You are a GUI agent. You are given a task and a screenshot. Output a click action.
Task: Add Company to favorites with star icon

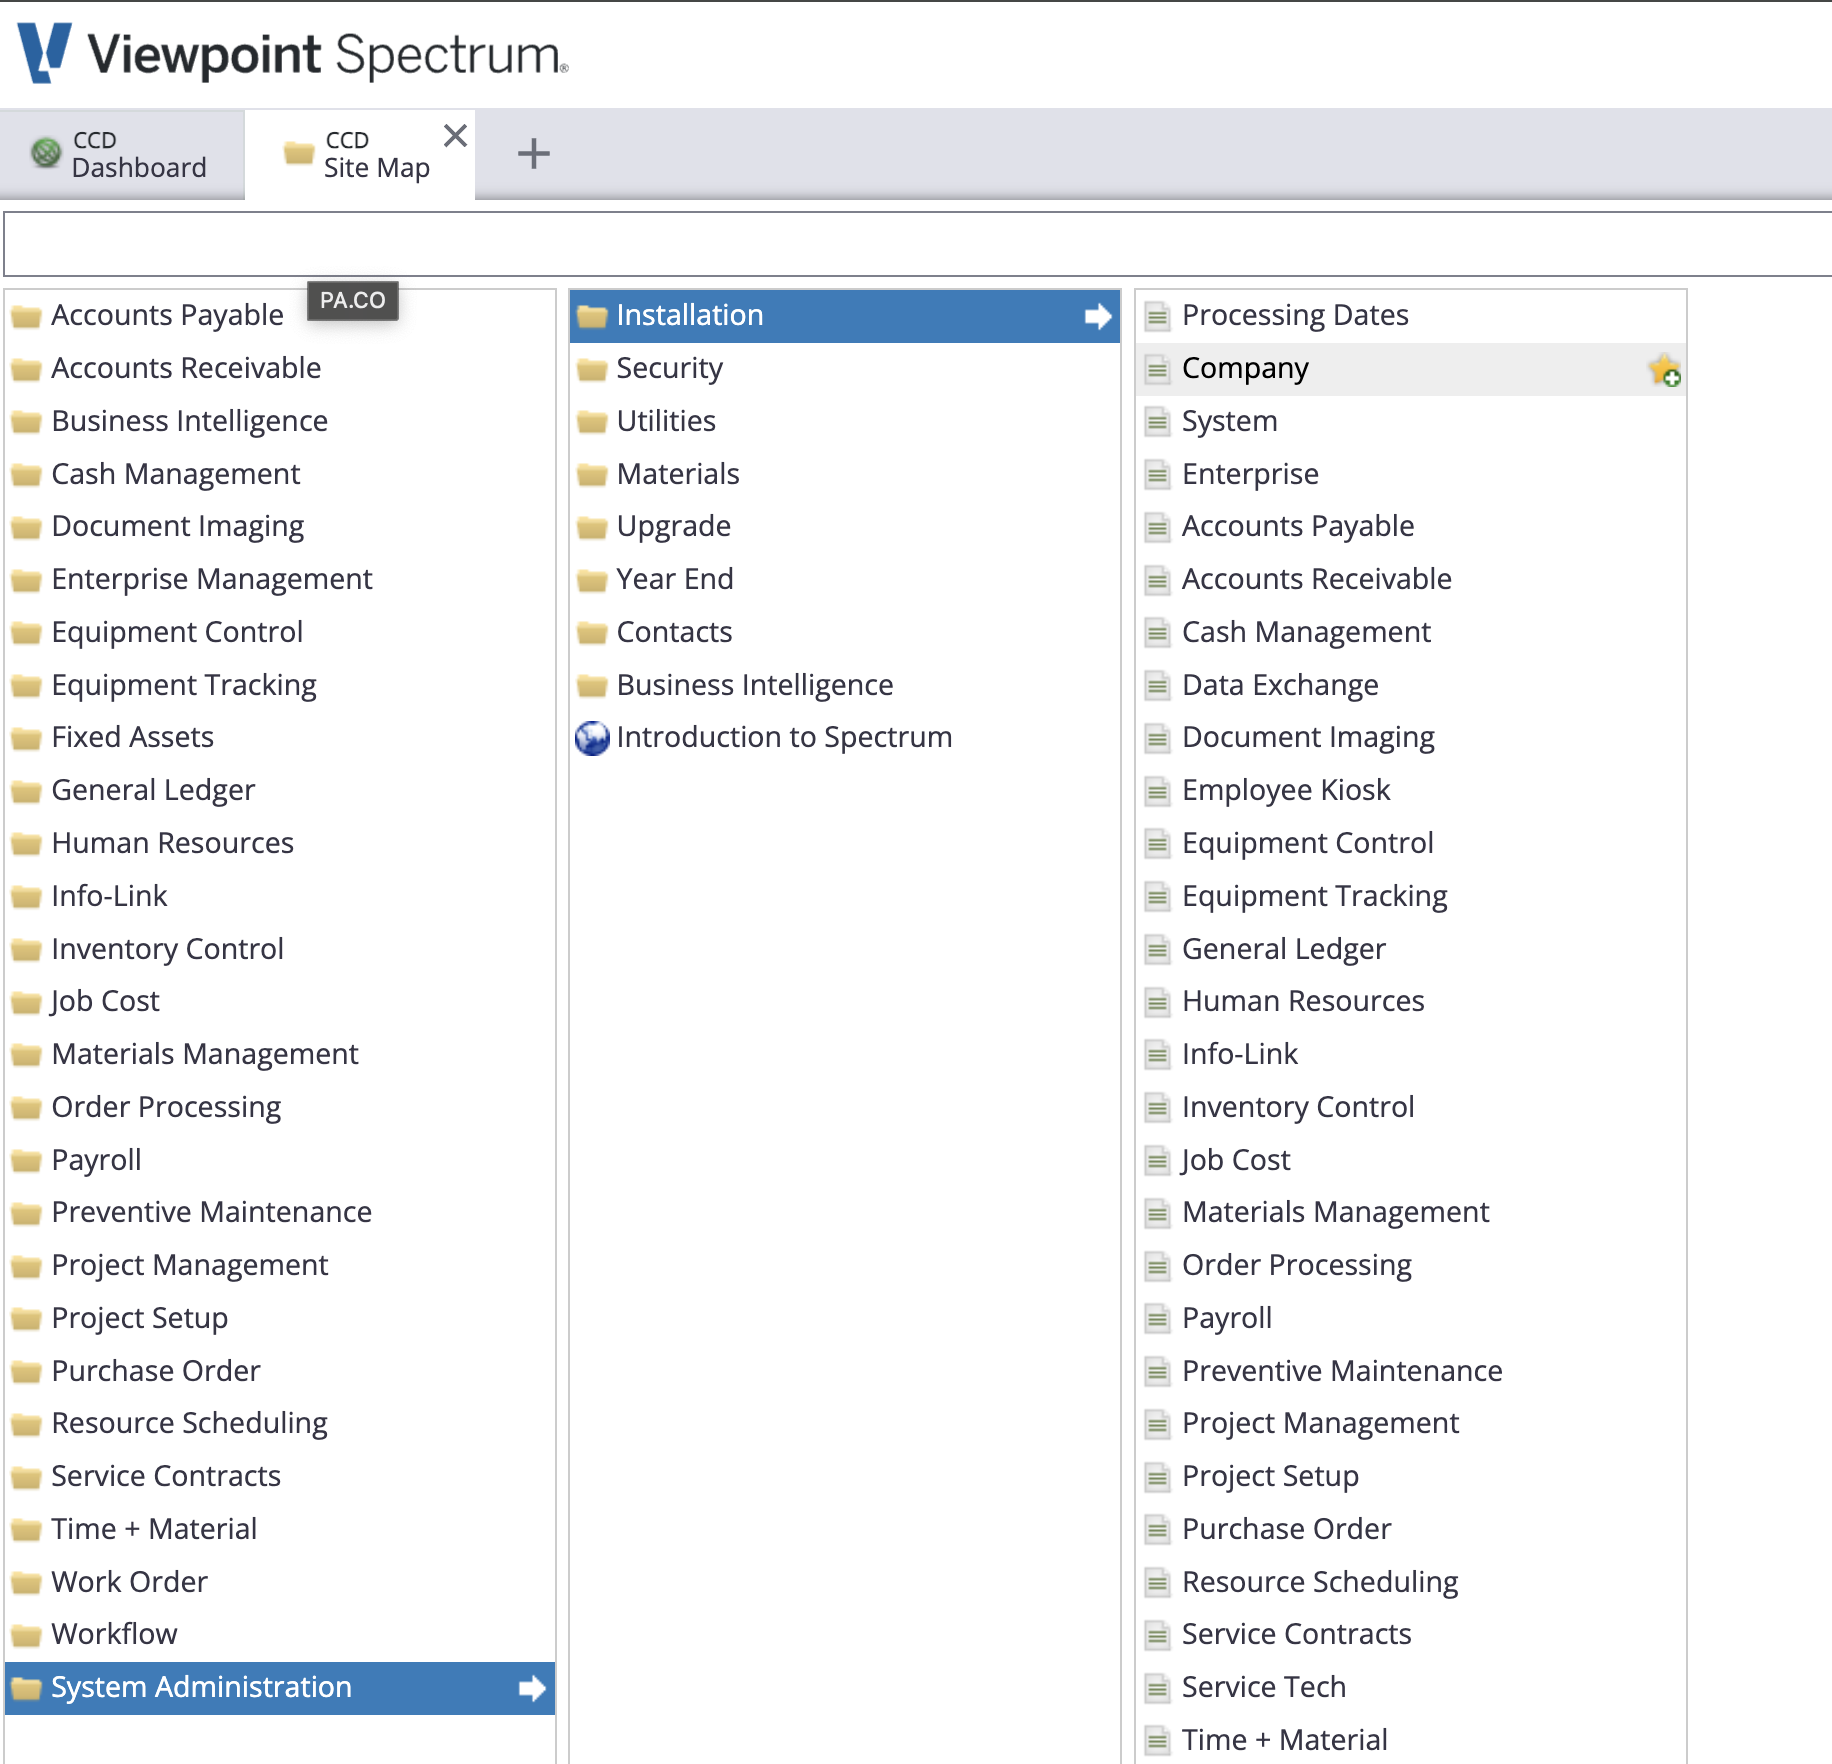pos(1665,370)
